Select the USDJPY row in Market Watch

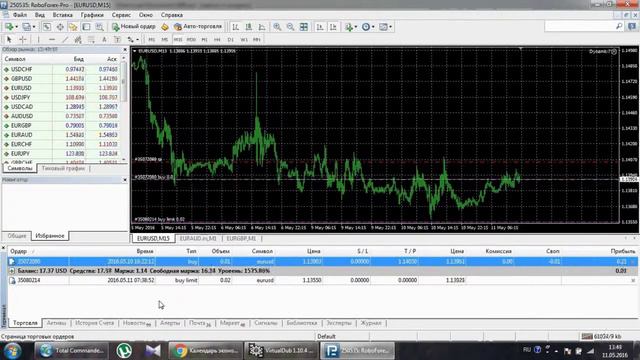click(61, 98)
